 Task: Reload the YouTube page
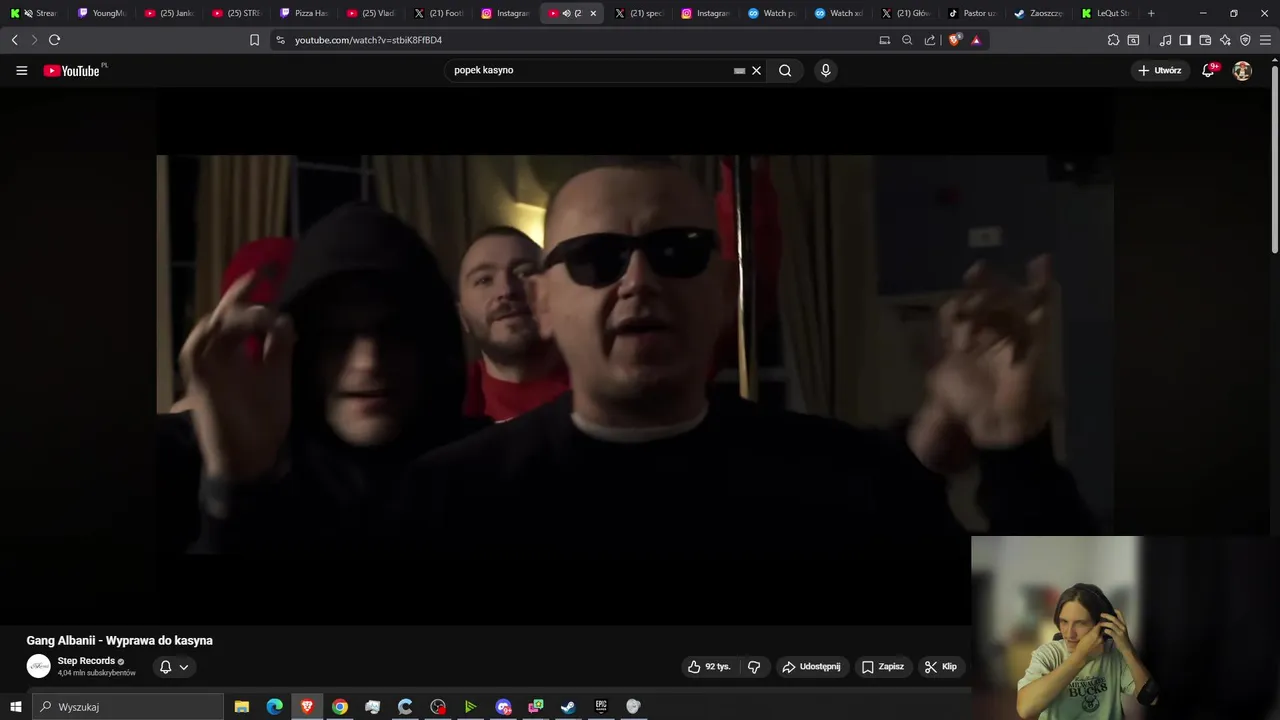tap(54, 40)
